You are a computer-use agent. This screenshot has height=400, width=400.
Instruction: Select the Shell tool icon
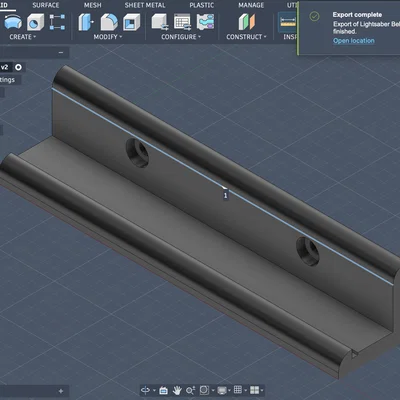[x=132, y=22]
